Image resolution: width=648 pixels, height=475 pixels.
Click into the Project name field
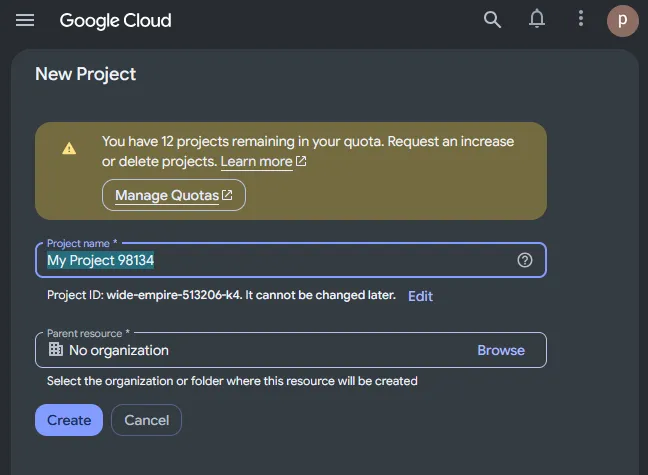tap(291, 260)
